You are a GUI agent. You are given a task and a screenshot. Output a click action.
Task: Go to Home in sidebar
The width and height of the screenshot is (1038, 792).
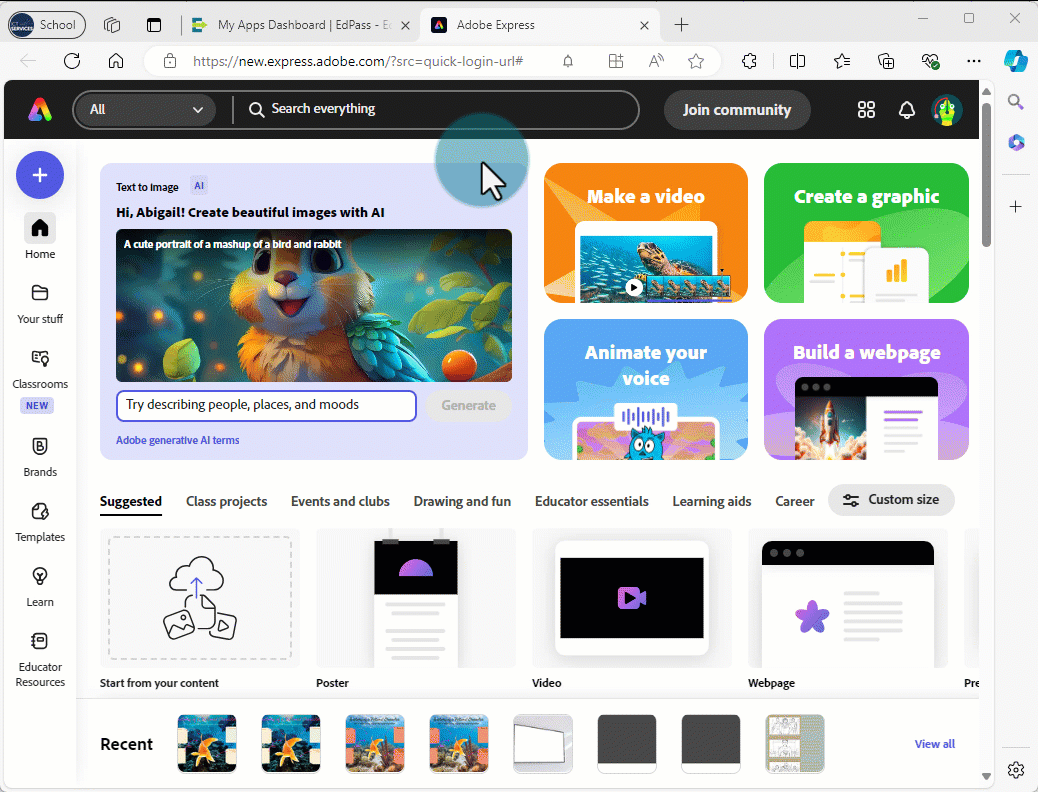40,236
